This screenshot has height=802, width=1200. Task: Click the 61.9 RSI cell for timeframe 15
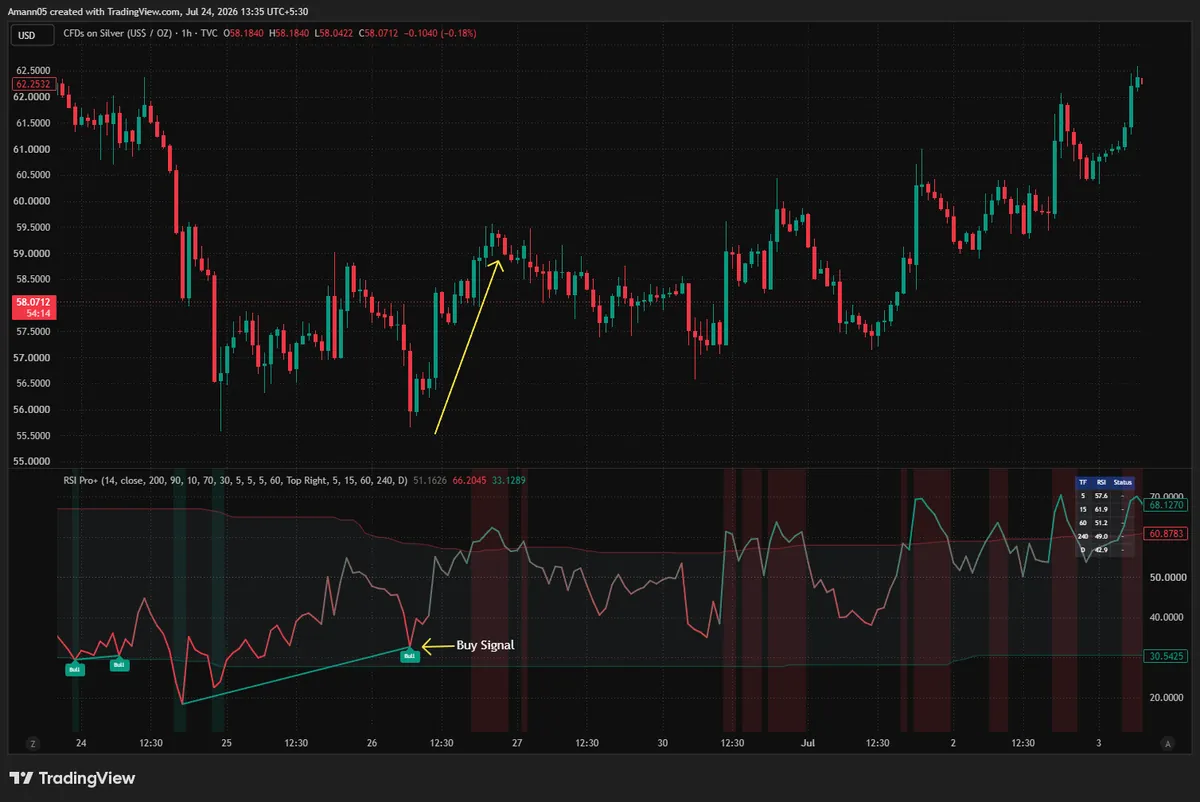[x=1101, y=509]
